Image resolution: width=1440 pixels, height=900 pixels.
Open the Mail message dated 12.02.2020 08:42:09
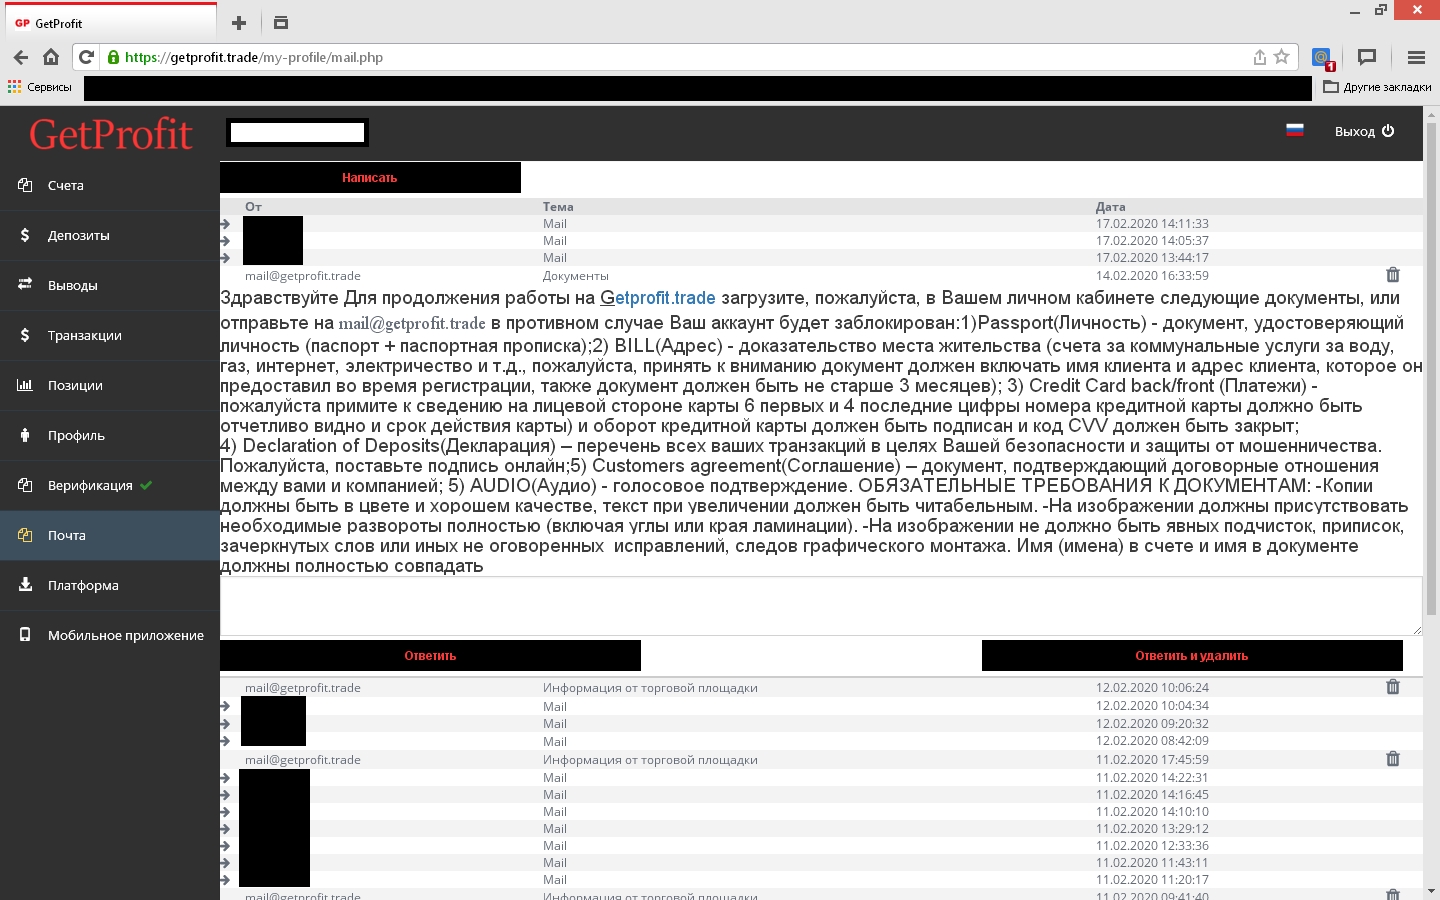coord(821,742)
